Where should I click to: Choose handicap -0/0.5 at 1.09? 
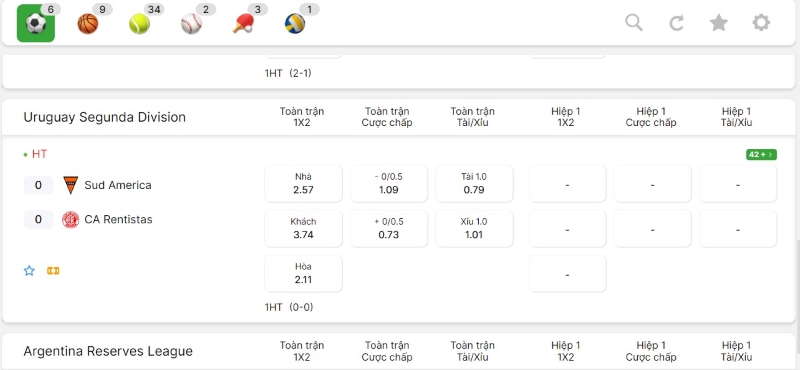[x=389, y=184]
